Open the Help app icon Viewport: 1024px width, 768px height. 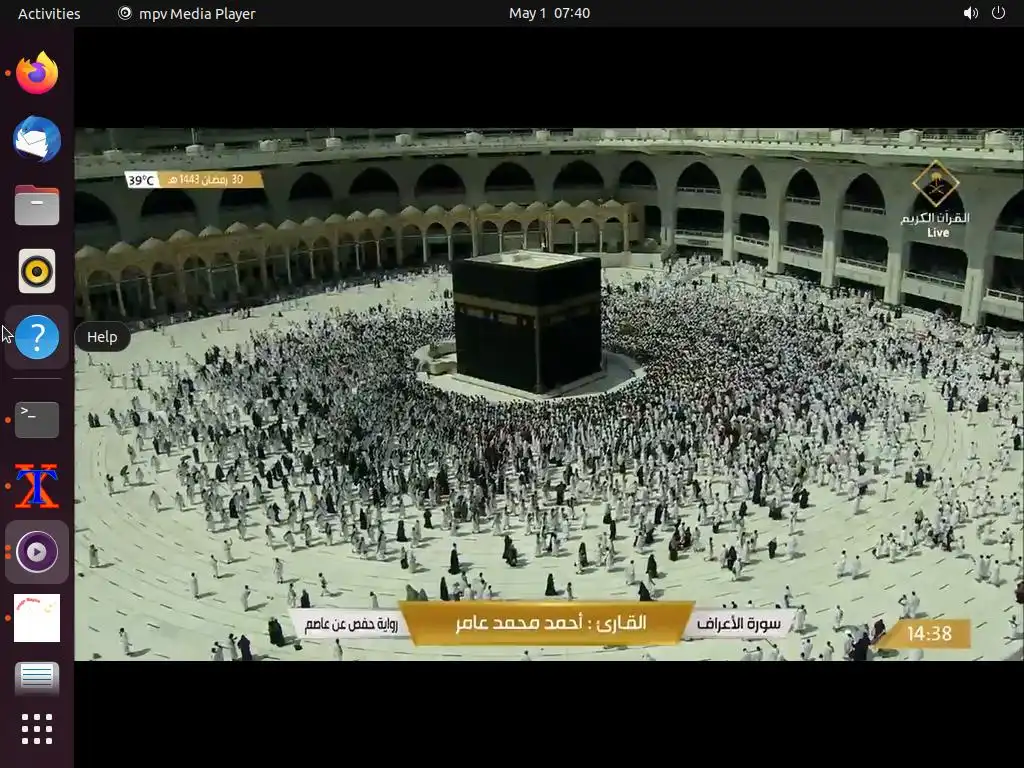coord(37,337)
